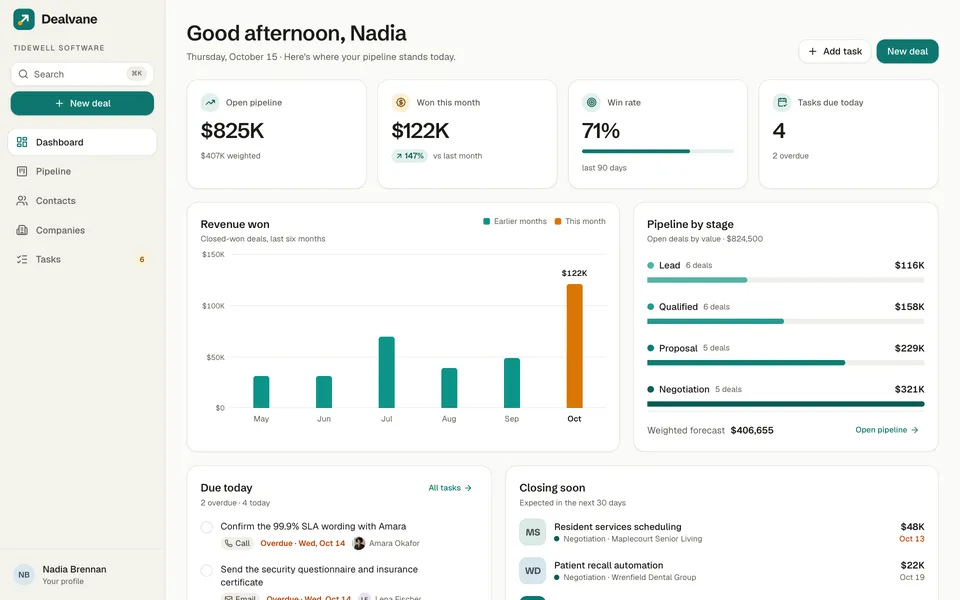
Task: Click the Overdue · Wed, Oct 14 label beside Call
Action: [302, 543]
